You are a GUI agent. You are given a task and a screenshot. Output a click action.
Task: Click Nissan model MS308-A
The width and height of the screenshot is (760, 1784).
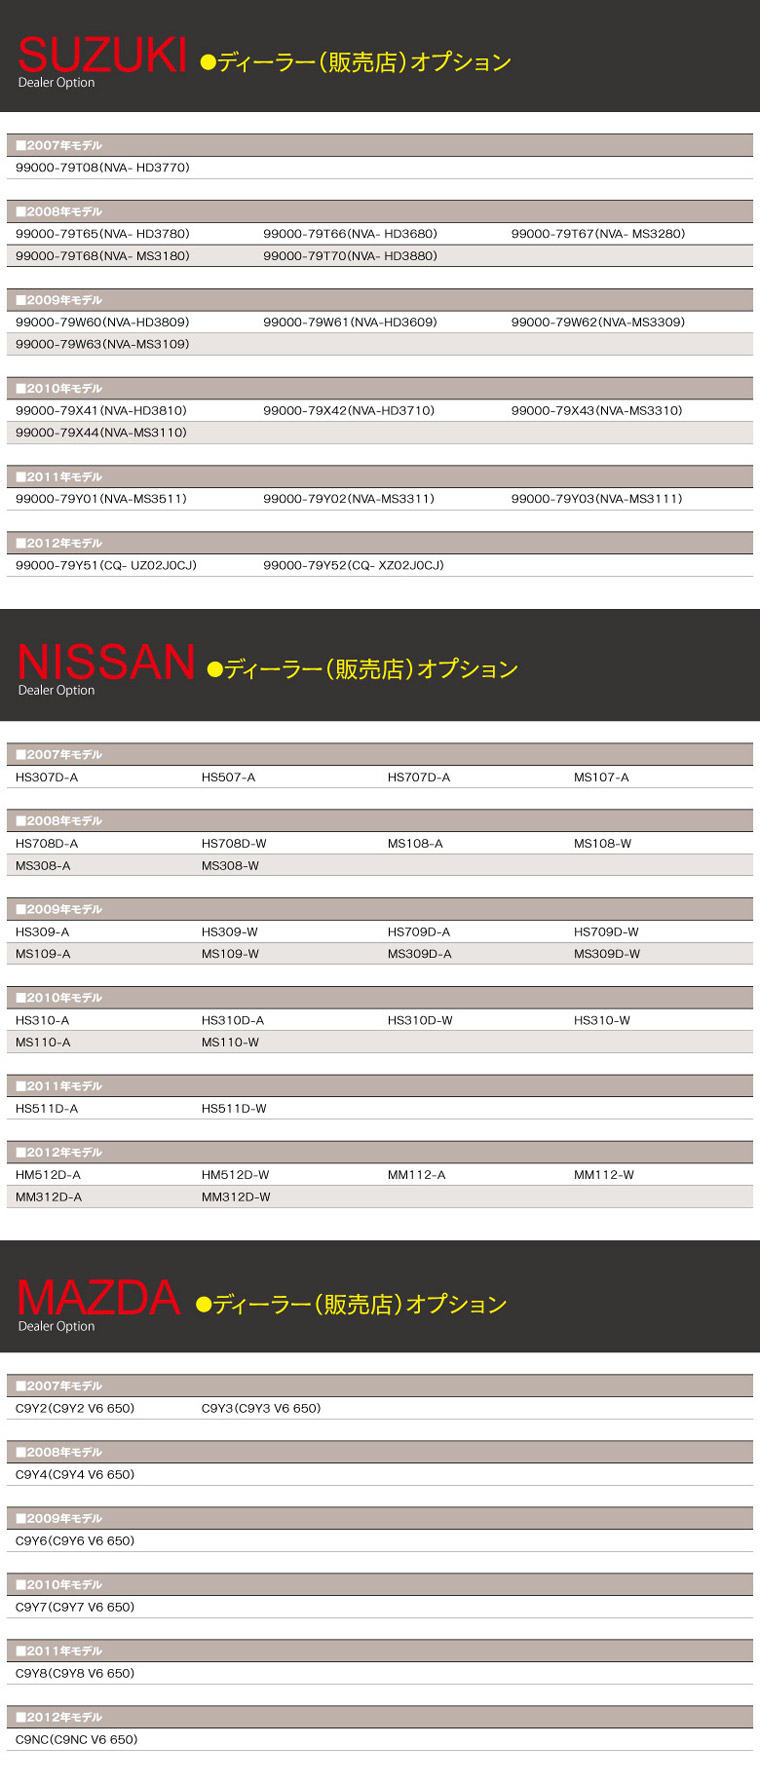(x=43, y=866)
